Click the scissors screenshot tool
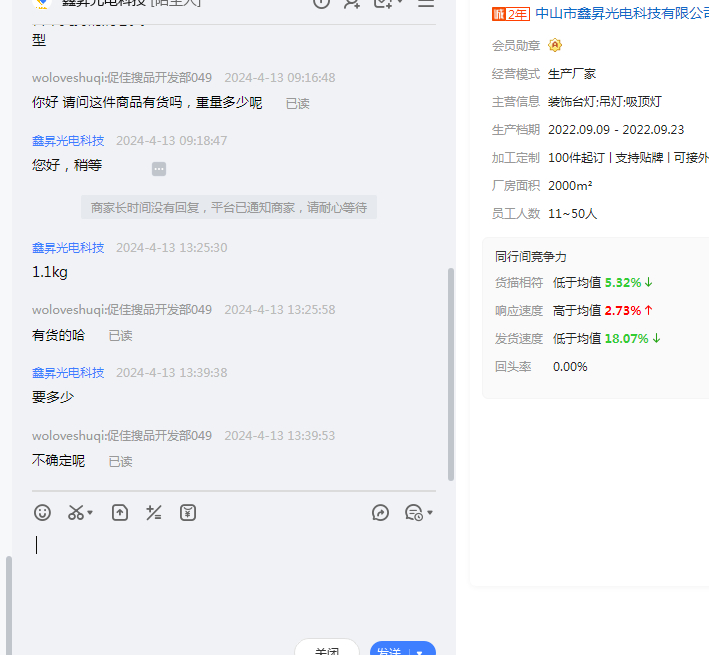This screenshot has width=709, height=655. (x=76, y=513)
